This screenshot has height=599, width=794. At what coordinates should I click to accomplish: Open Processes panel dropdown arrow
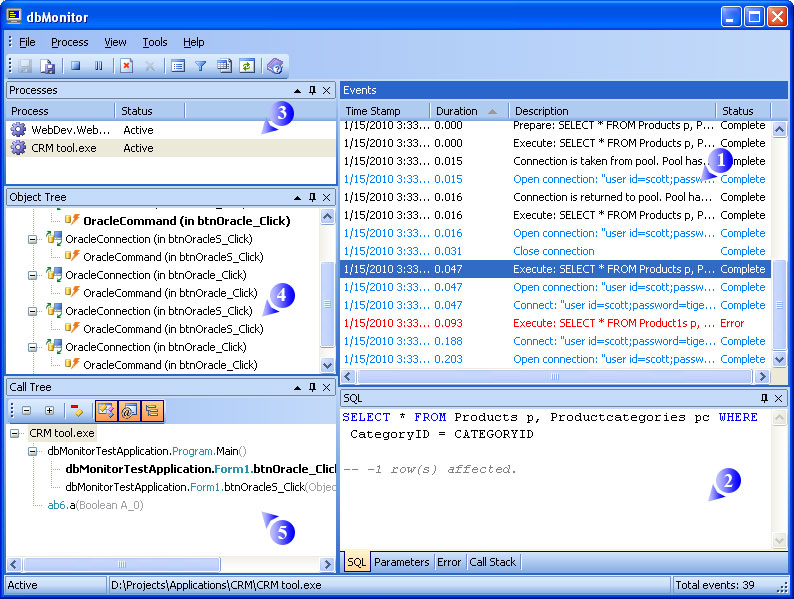pos(298,91)
